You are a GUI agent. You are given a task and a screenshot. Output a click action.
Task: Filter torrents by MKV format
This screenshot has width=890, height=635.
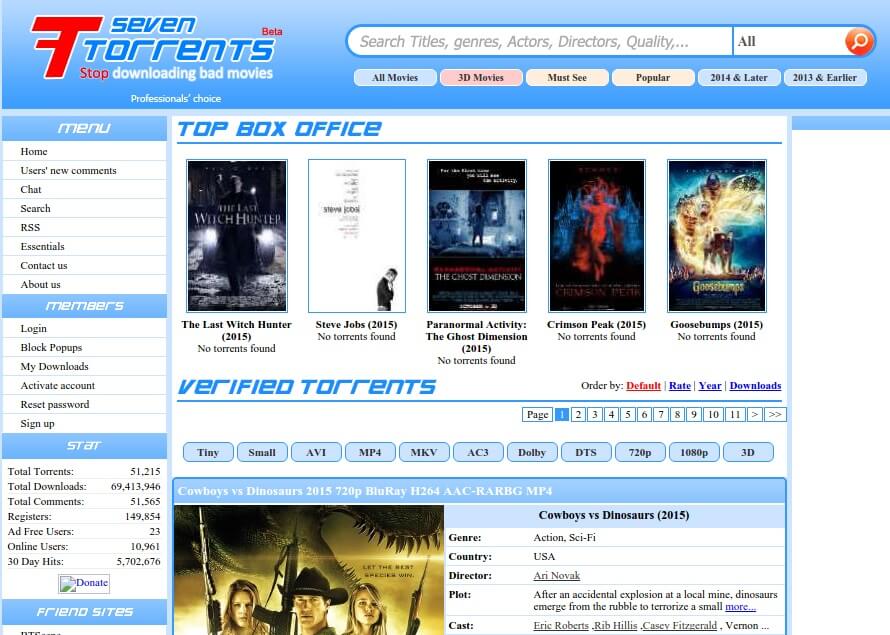[x=424, y=452]
